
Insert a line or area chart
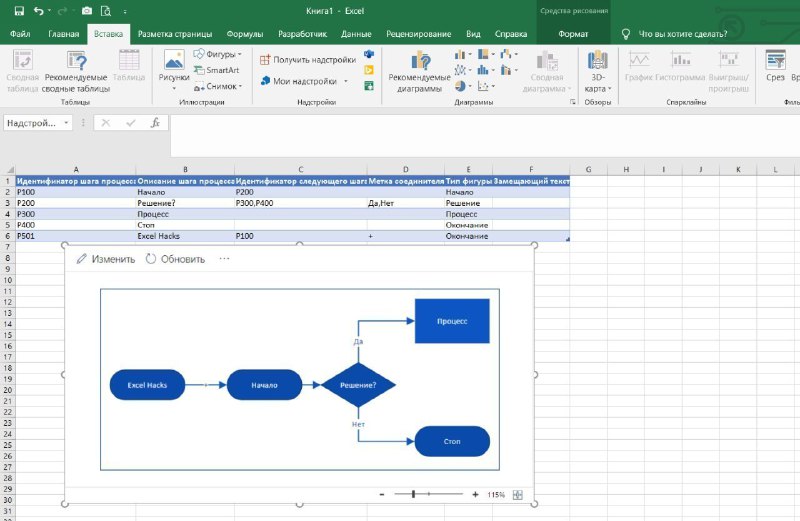point(460,70)
